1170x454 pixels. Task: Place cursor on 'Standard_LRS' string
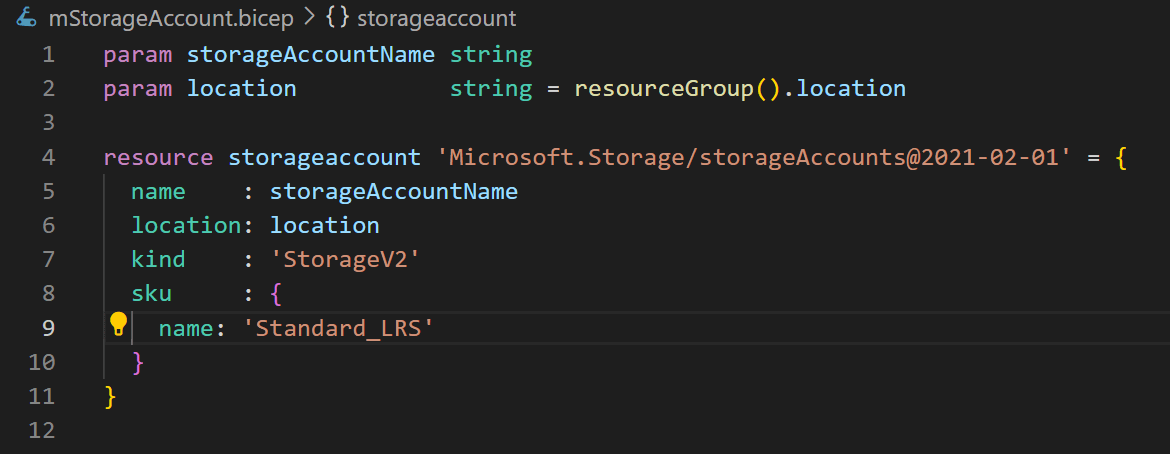click(x=339, y=329)
